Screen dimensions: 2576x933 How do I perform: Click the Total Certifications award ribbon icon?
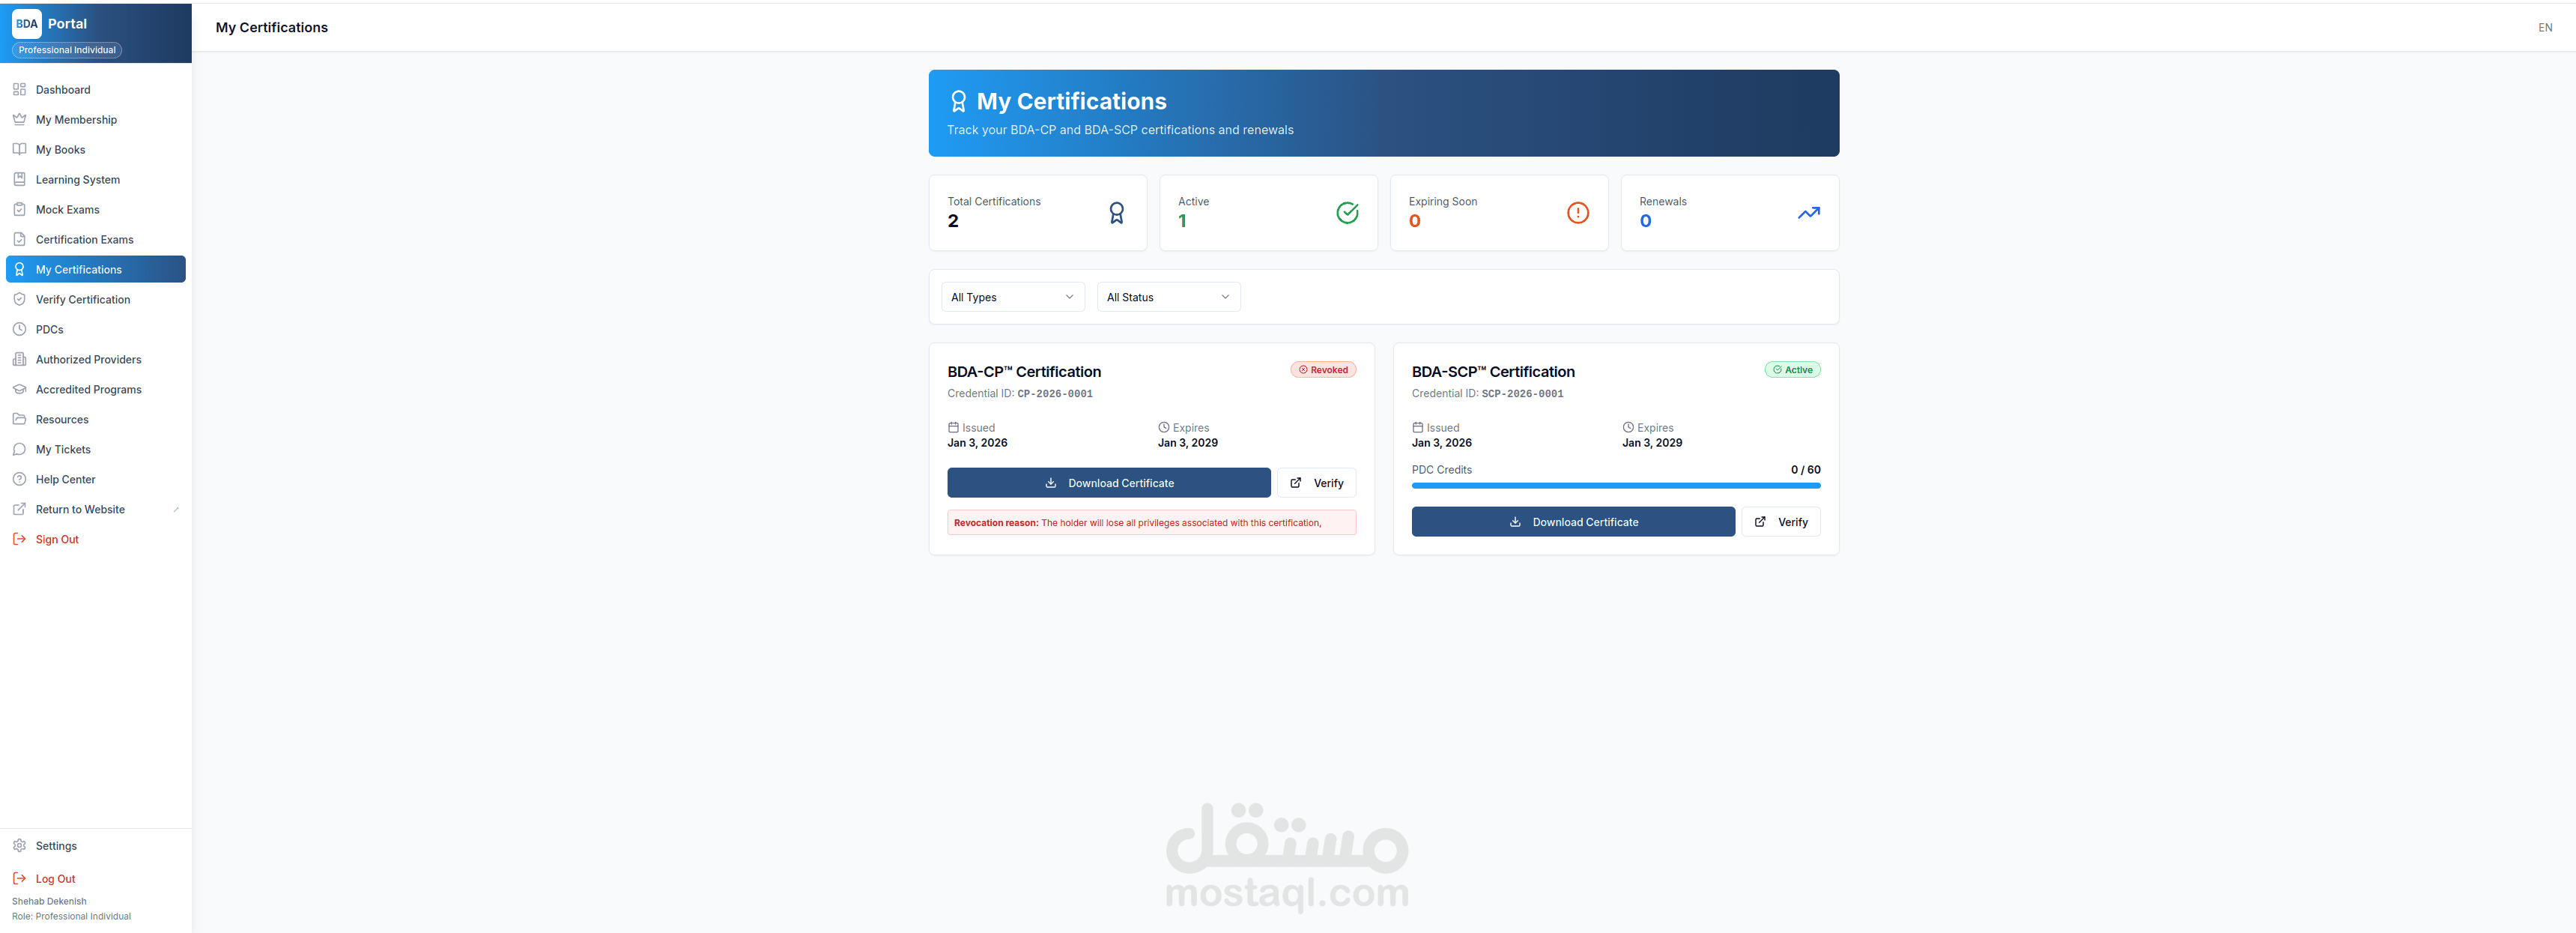[1116, 213]
